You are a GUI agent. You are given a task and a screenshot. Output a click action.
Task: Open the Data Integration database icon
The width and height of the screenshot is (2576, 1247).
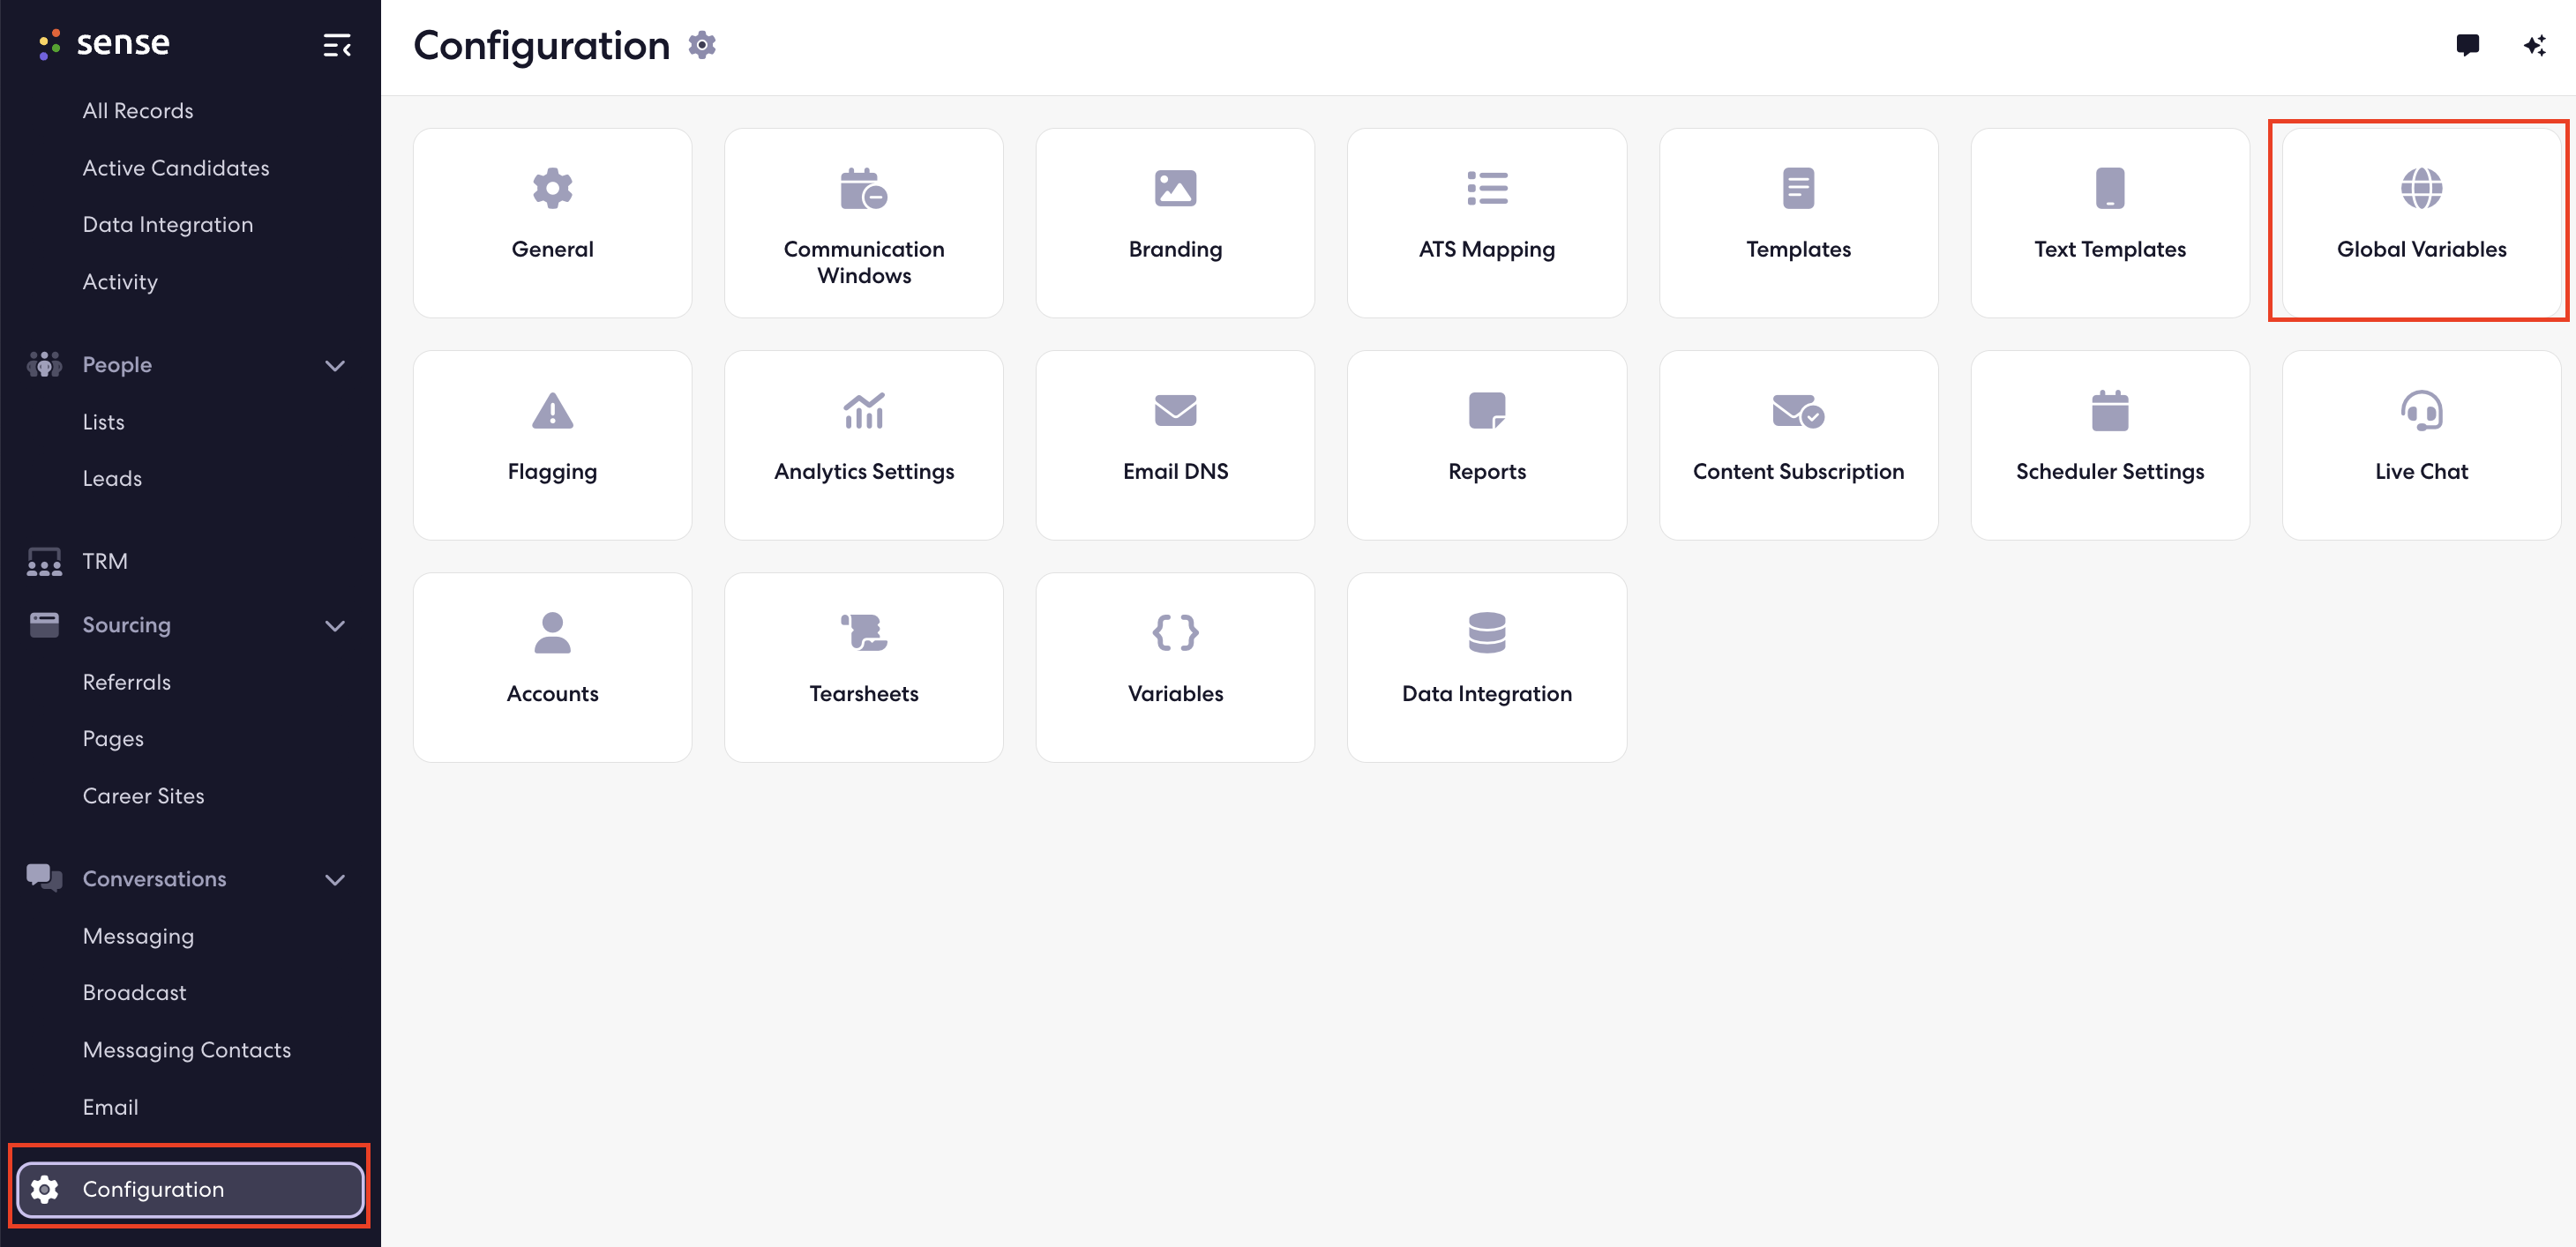(1487, 632)
